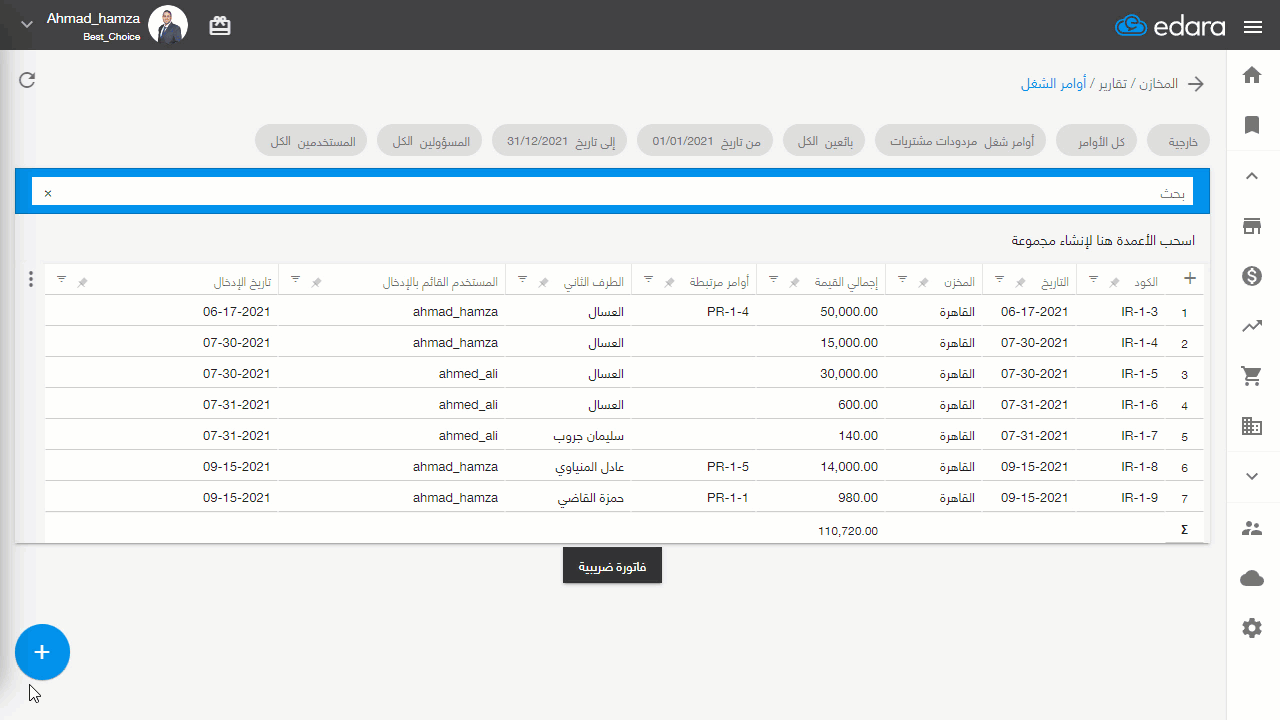Select the خارجية filter chip
The height and width of the screenshot is (720, 1280).
tap(1179, 141)
